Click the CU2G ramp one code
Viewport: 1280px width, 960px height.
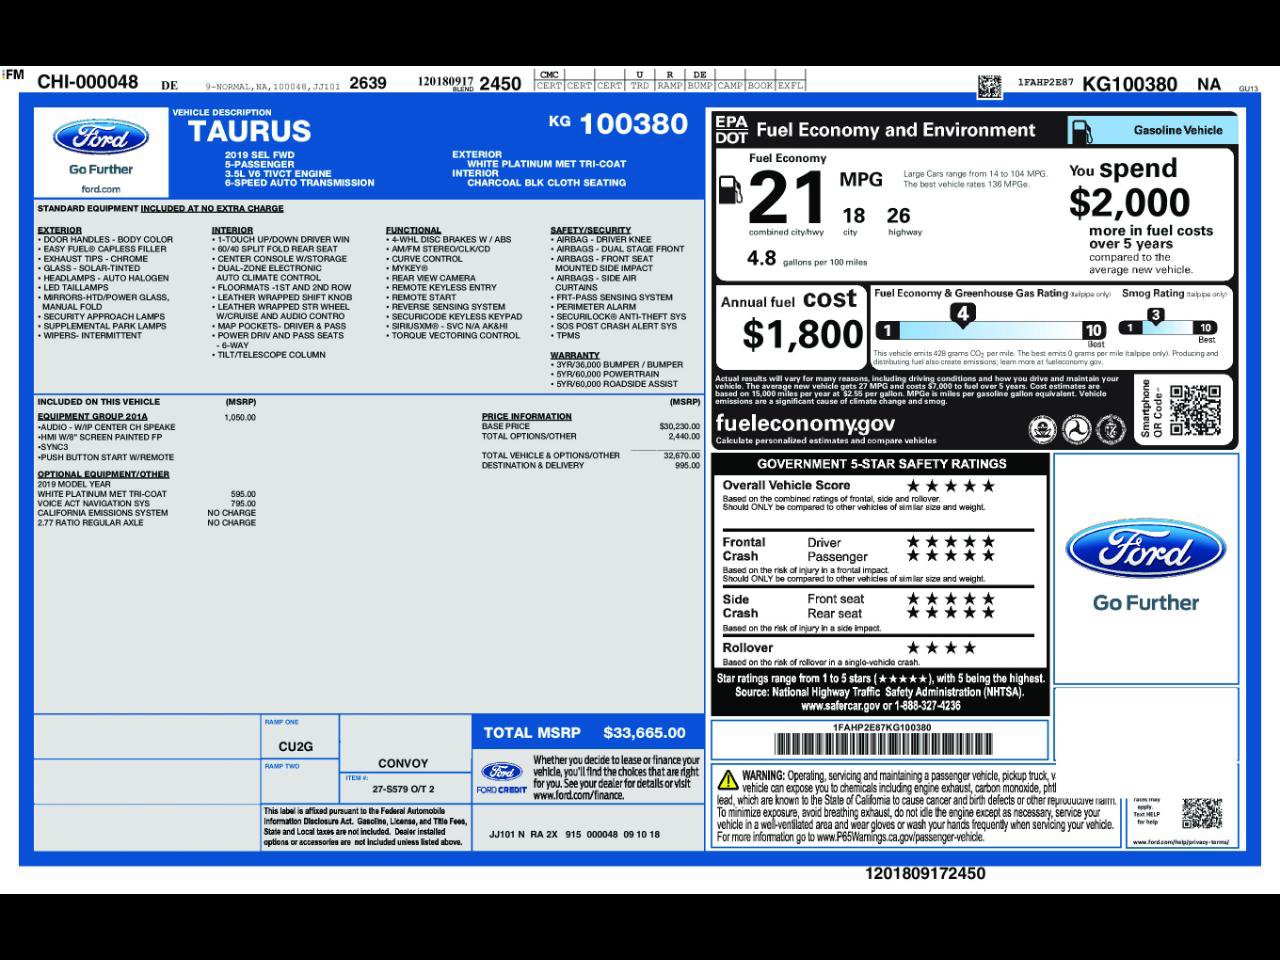click(x=295, y=747)
